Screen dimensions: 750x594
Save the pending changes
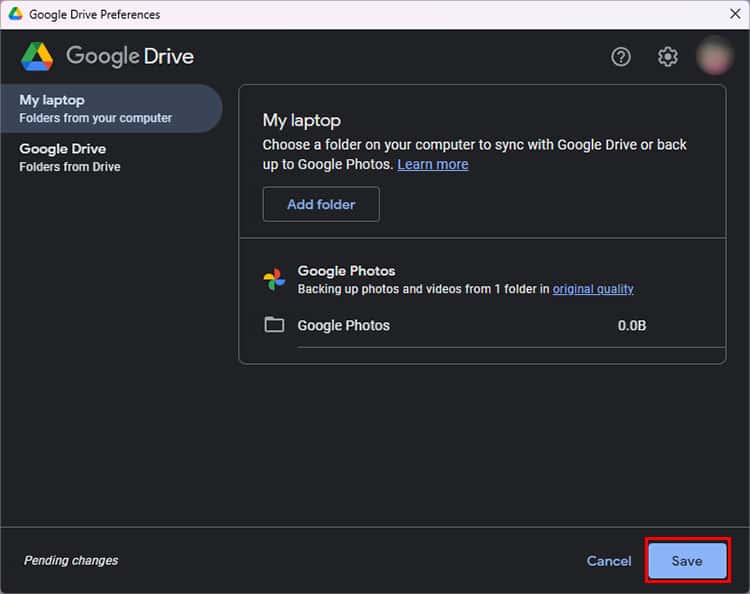[687, 561]
